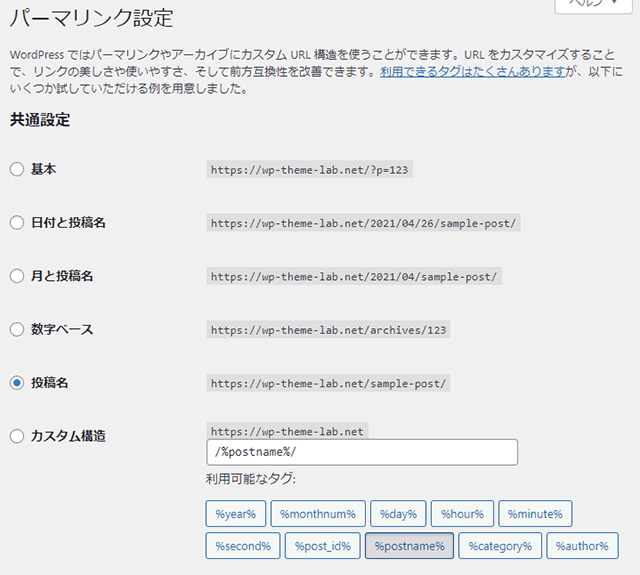The height and width of the screenshot is (575, 640).
Task: Choose the カスタム構造 radio option
Action: [17, 436]
